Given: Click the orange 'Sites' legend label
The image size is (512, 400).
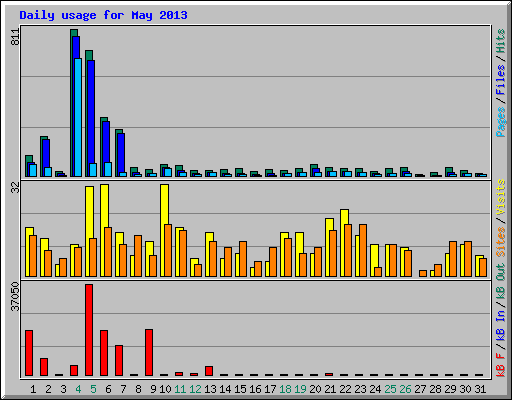Looking at the screenshot, I should (500, 241).
